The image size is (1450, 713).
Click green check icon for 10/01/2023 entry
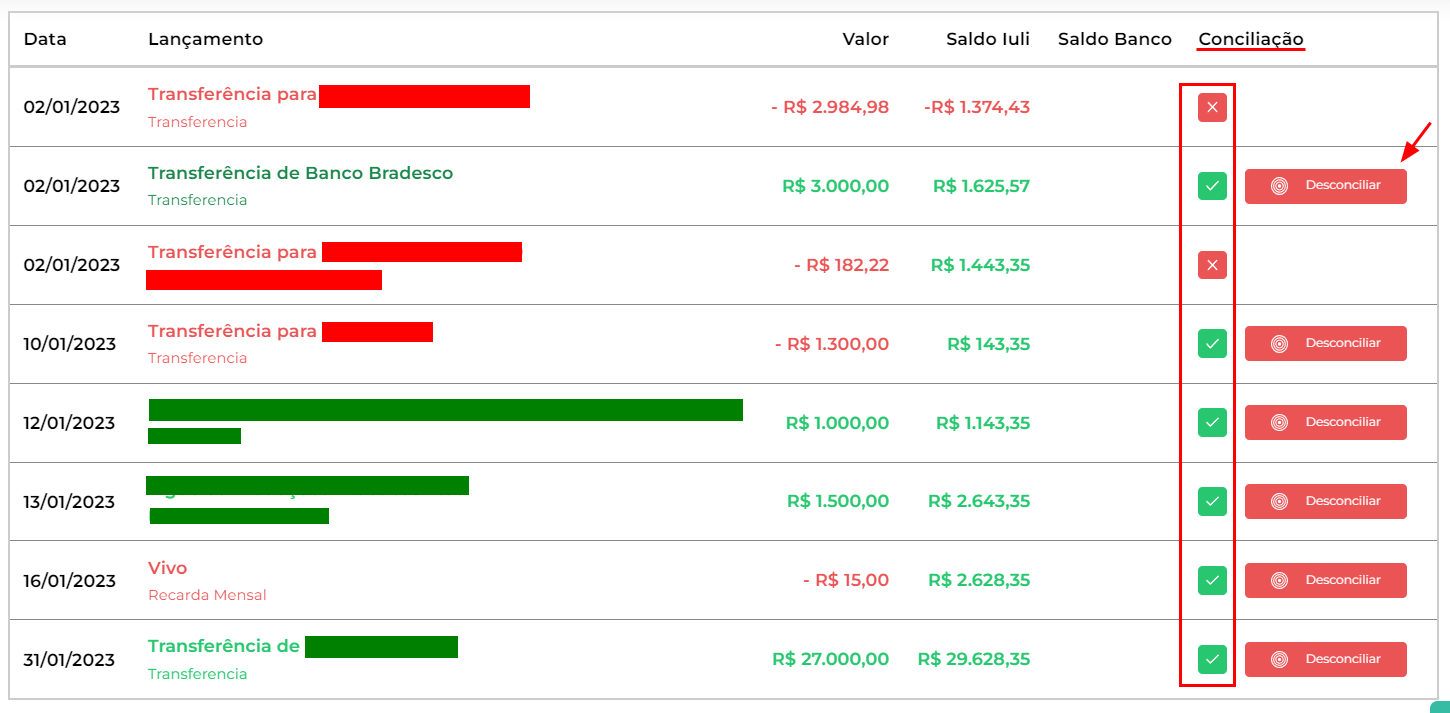tap(1212, 343)
